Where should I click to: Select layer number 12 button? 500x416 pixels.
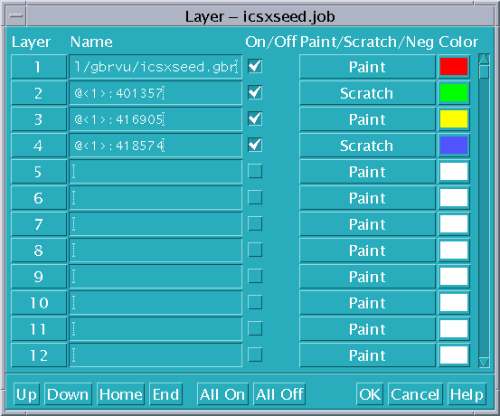(x=39, y=355)
